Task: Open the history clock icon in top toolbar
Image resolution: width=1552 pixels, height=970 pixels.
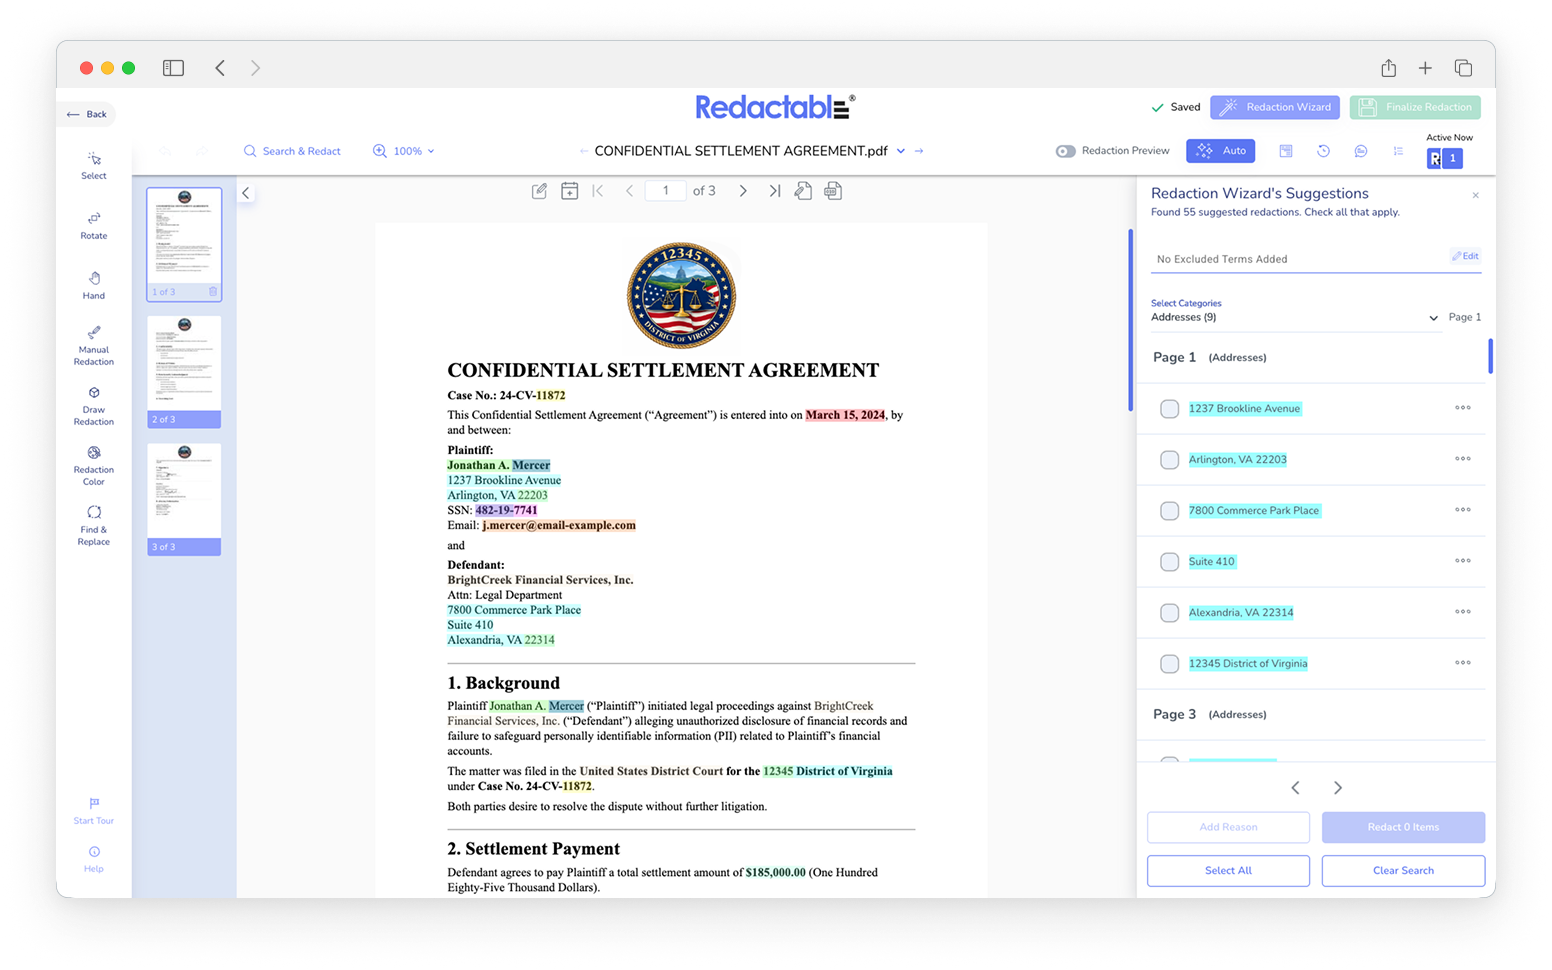Action: (1323, 151)
